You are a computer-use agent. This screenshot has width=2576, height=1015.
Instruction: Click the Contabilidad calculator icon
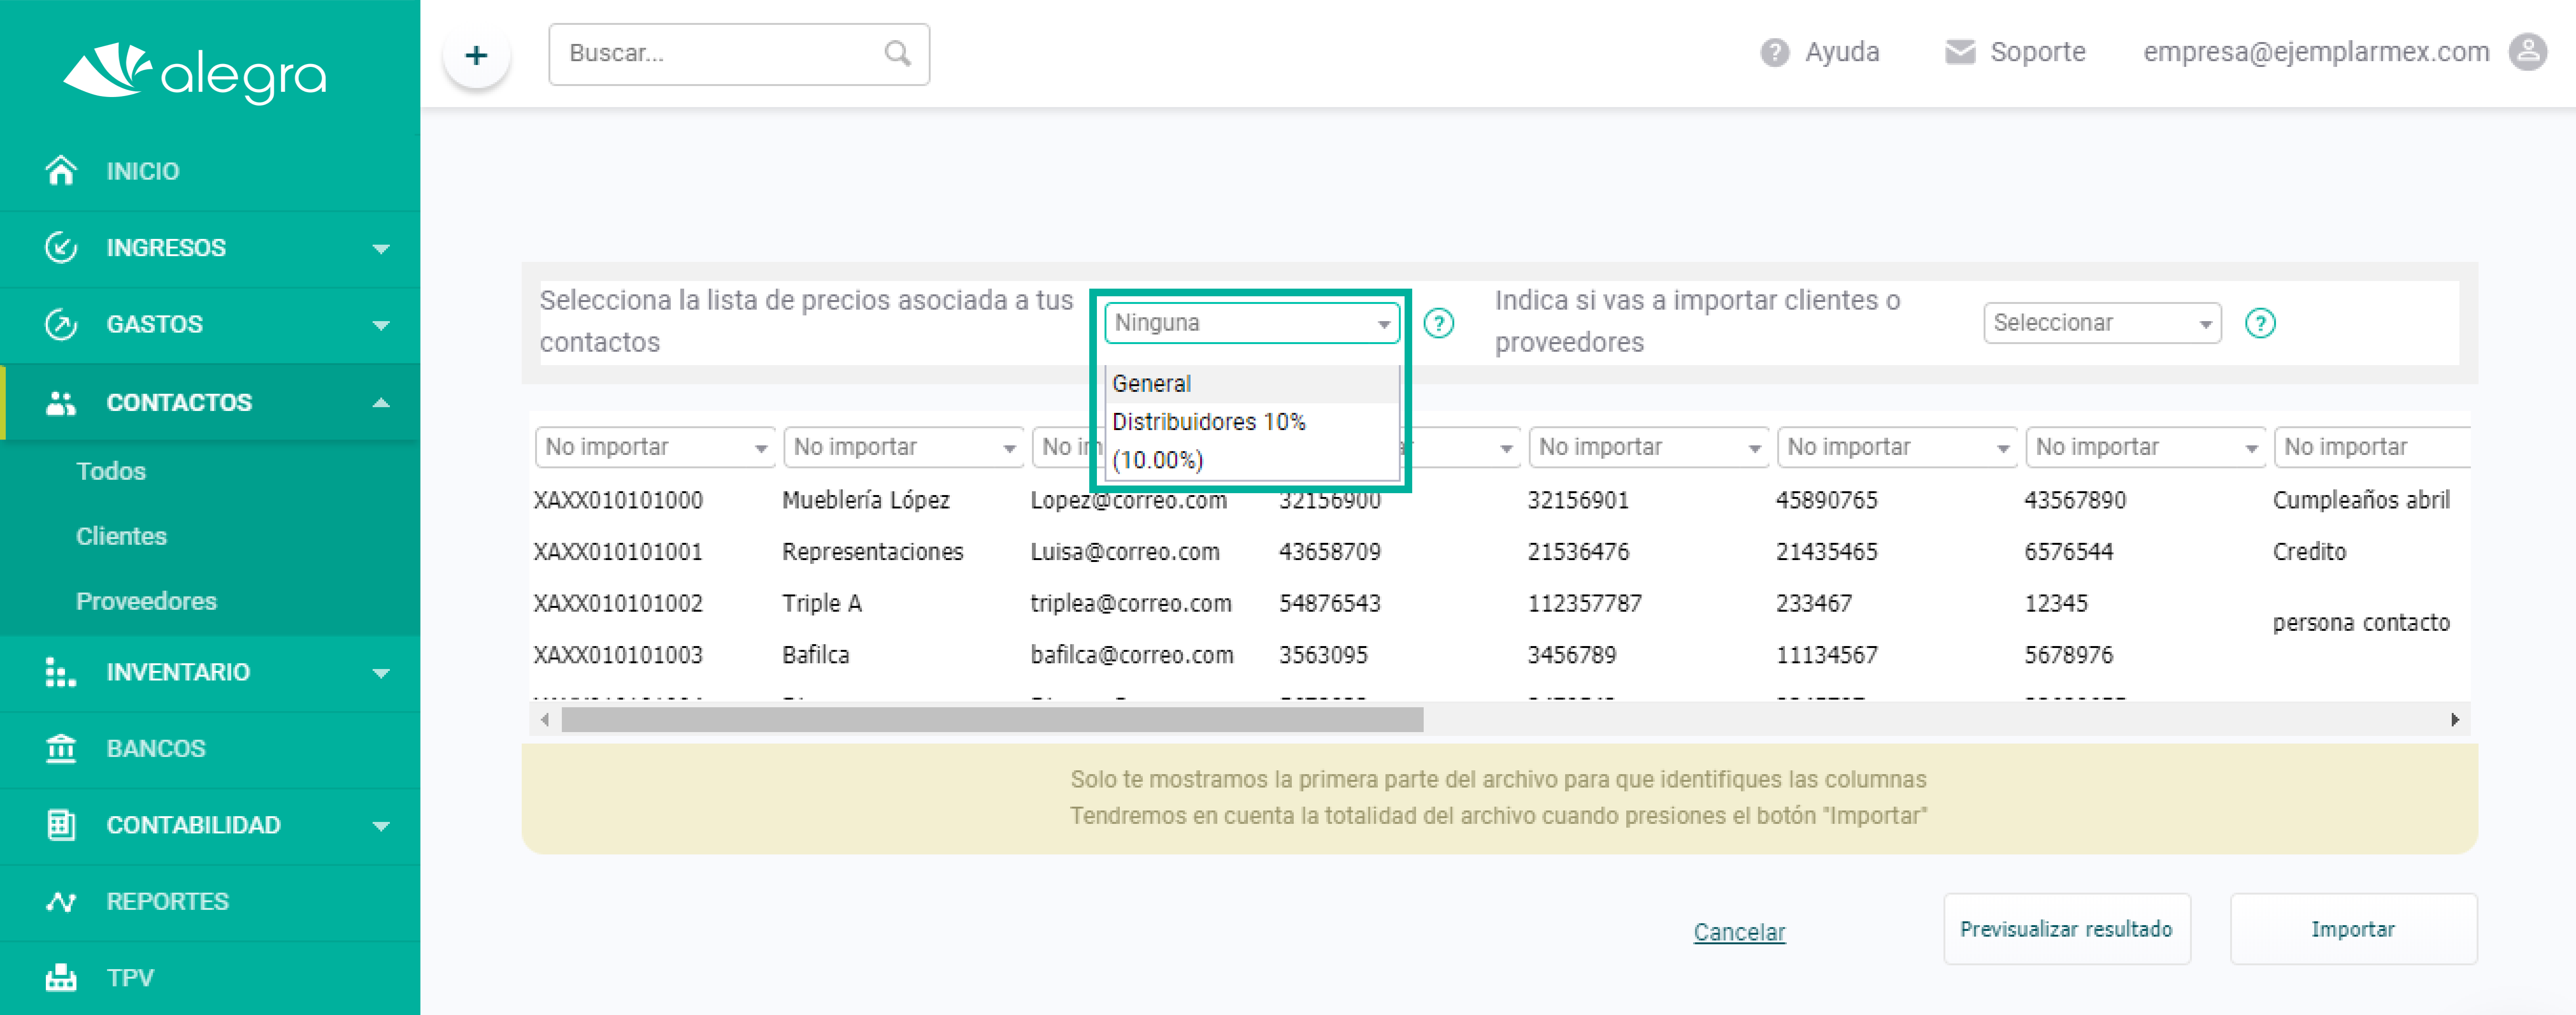pos(61,825)
